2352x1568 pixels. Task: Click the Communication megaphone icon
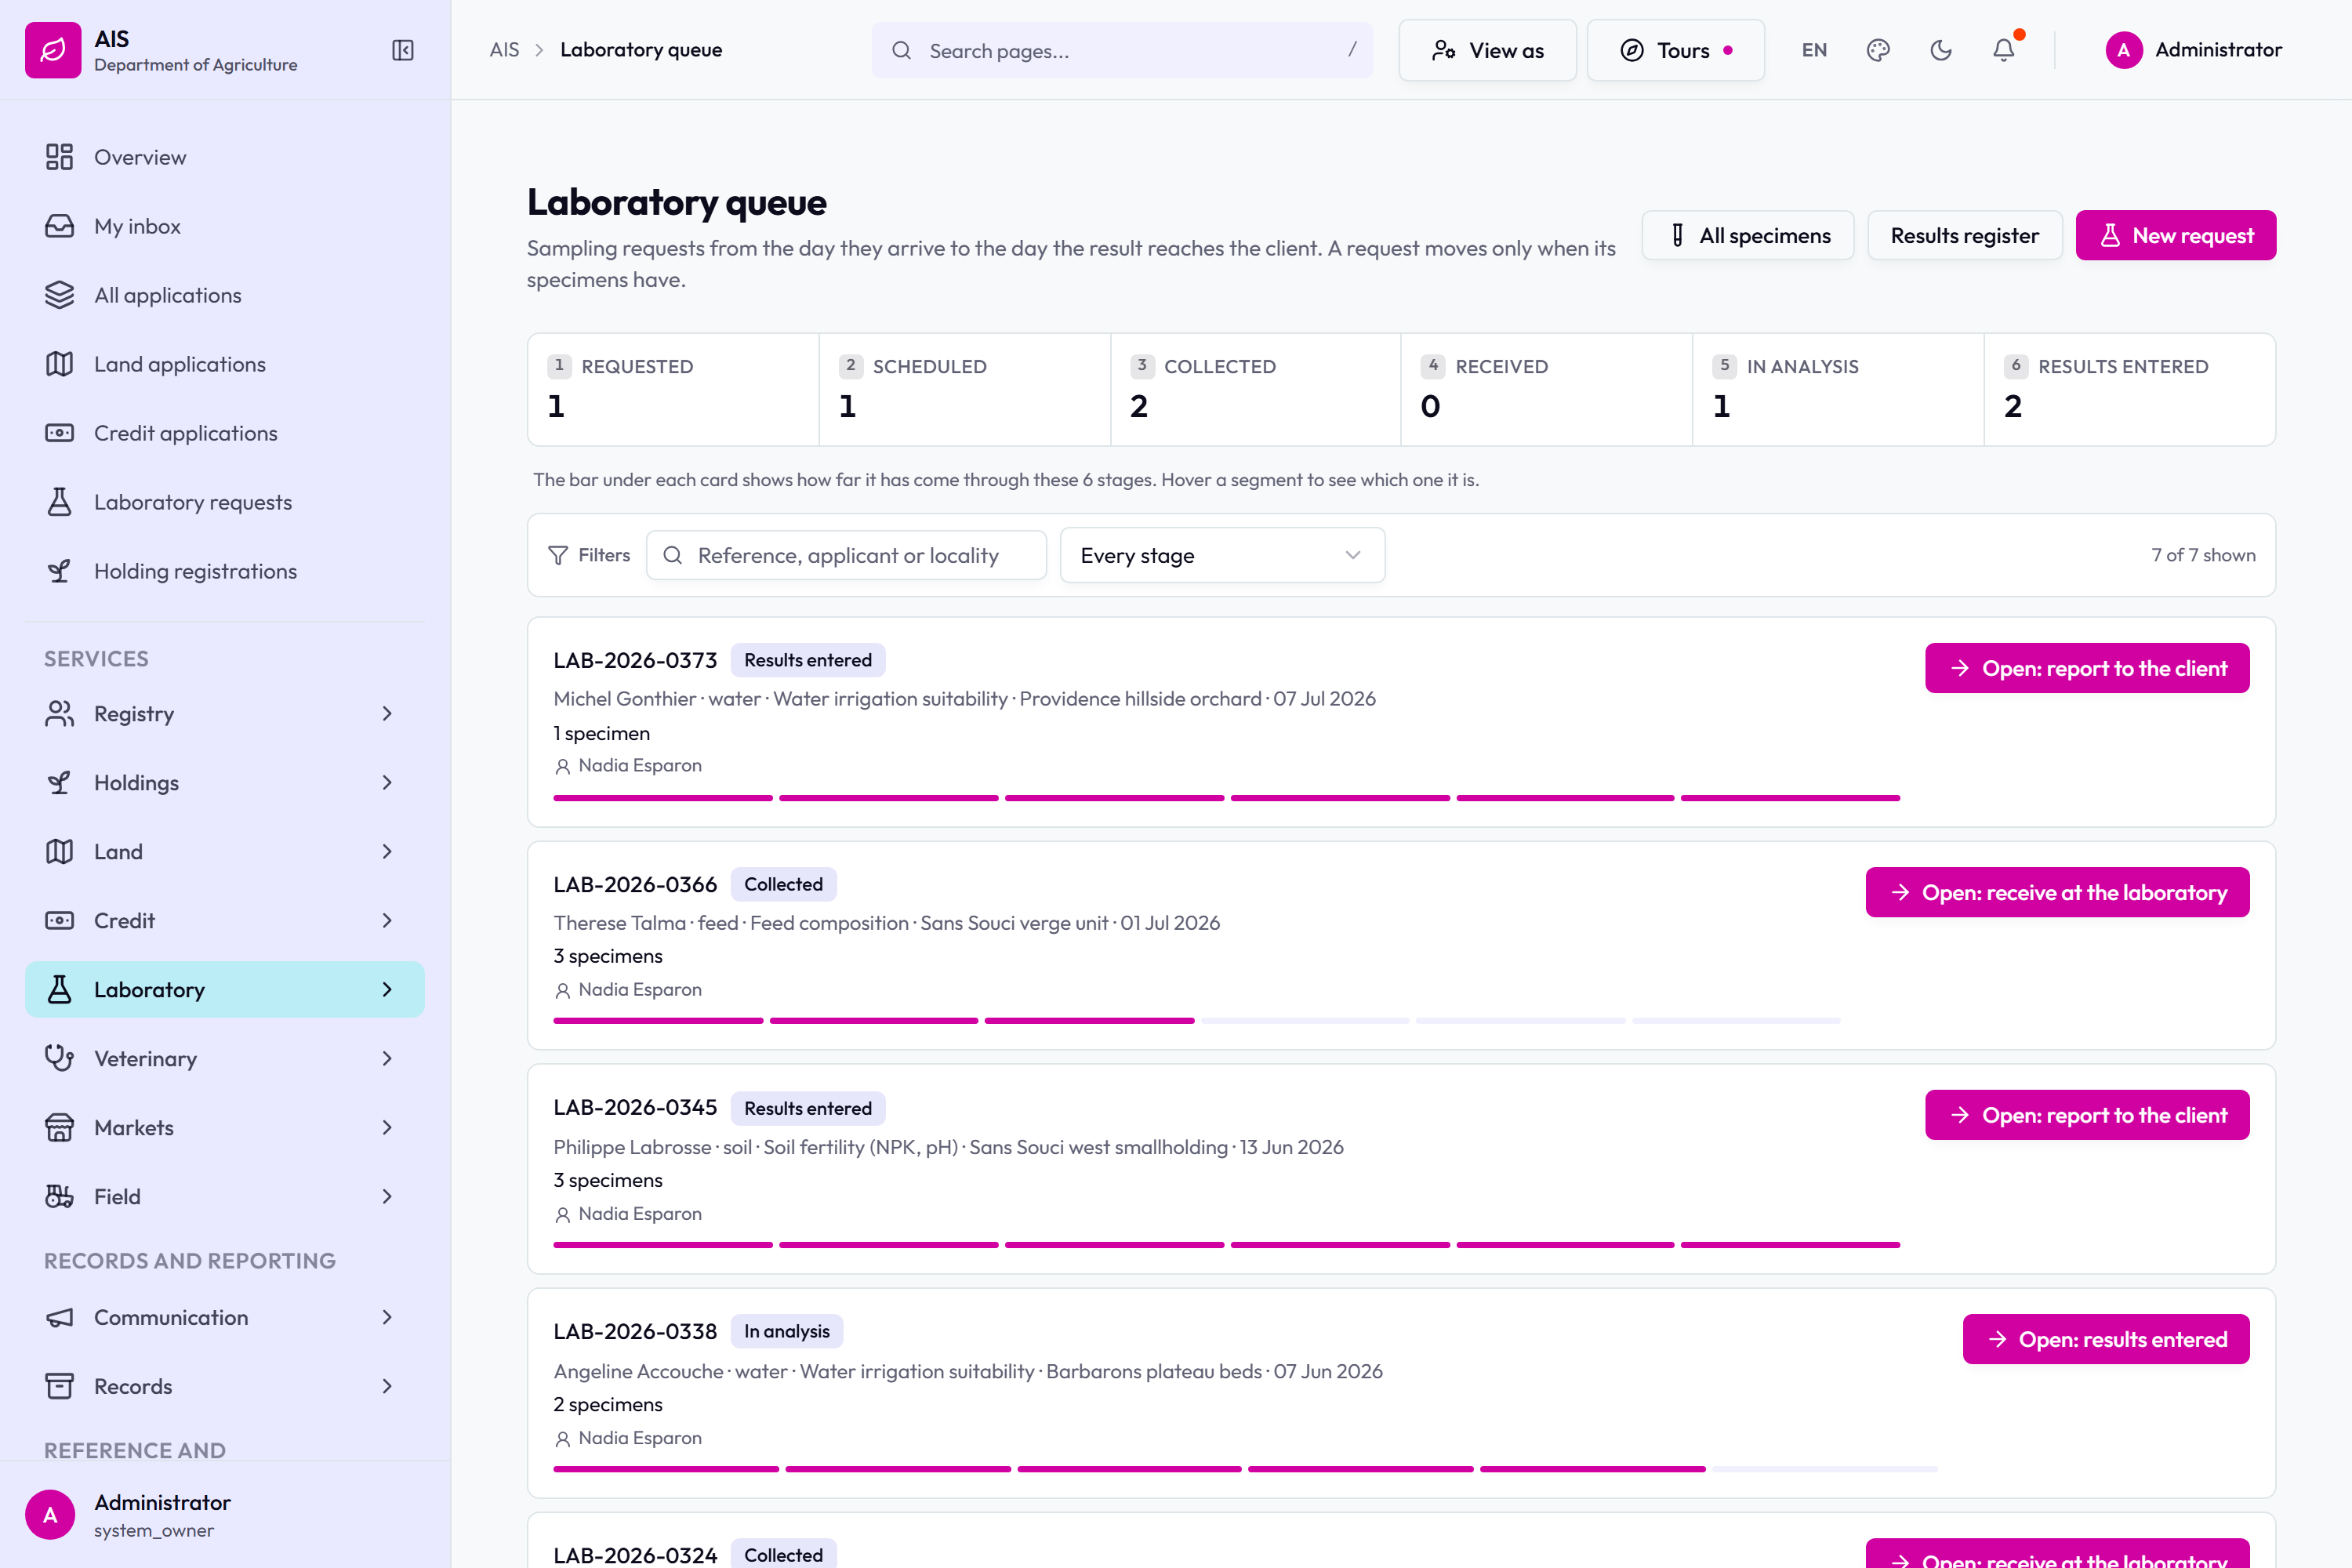click(59, 1317)
